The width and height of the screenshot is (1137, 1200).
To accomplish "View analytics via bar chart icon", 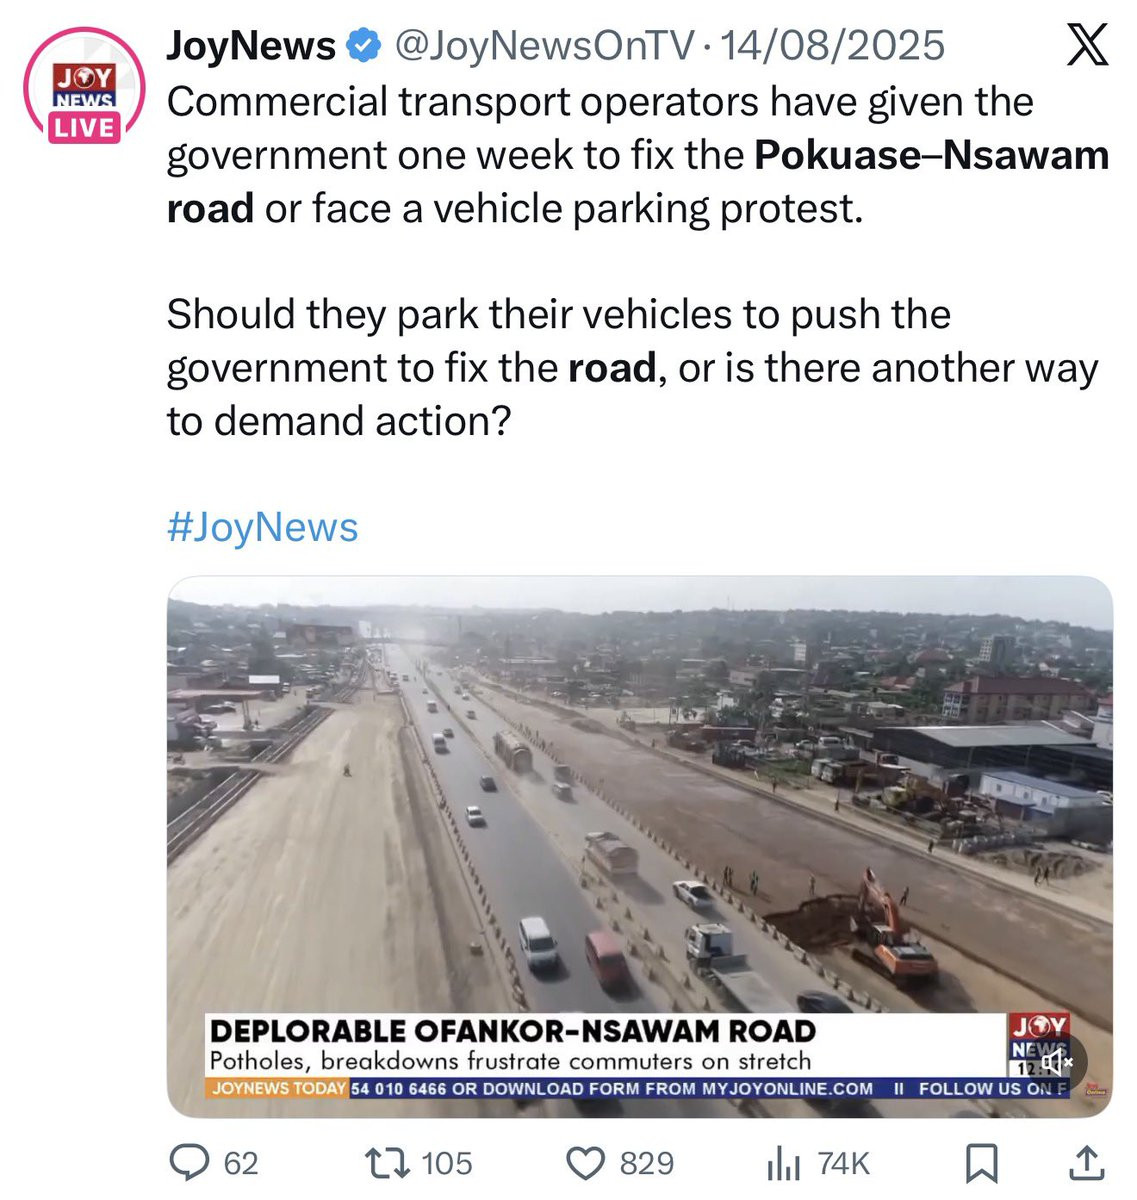I will (785, 1164).
